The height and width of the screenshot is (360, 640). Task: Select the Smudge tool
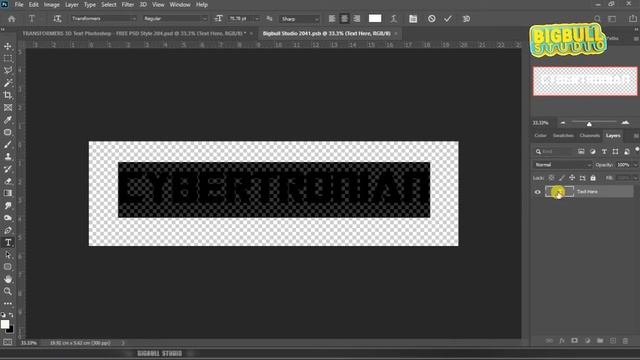tap(8, 206)
